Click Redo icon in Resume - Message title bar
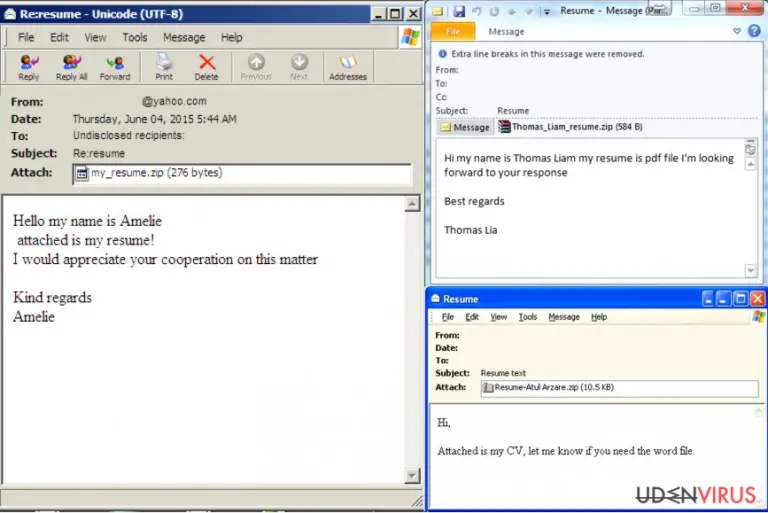 point(494,11)
